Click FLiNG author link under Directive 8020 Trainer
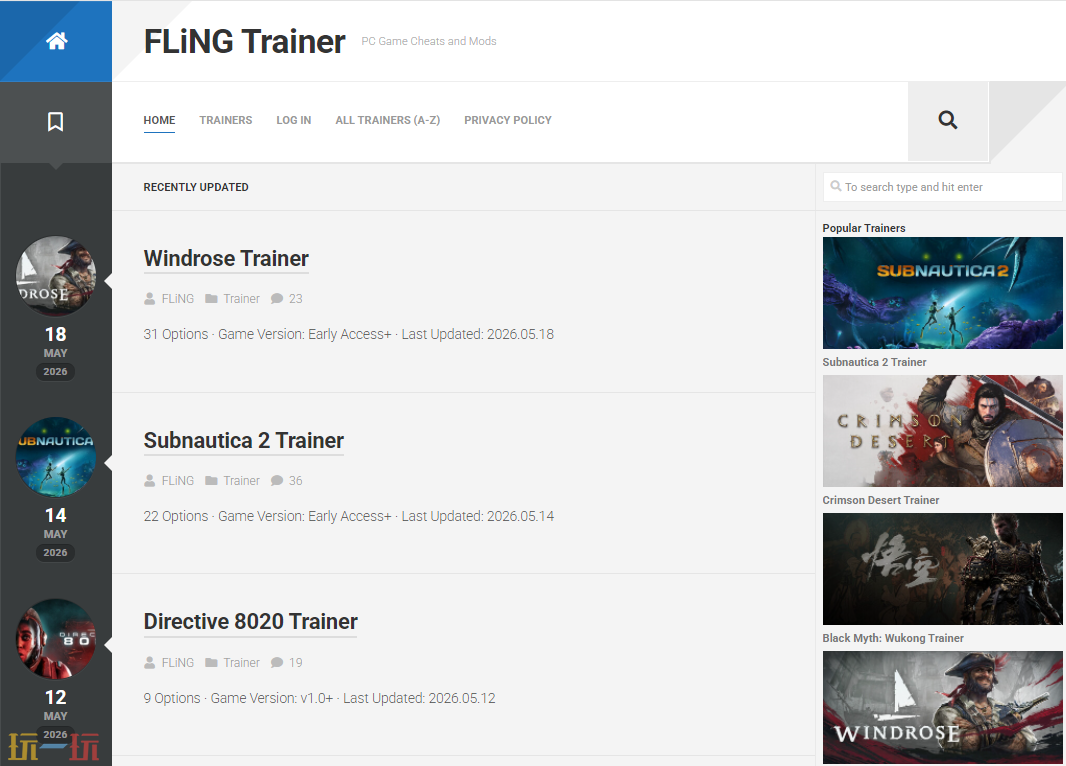The width and height of the screenshot is (1066, 766). 177,663
